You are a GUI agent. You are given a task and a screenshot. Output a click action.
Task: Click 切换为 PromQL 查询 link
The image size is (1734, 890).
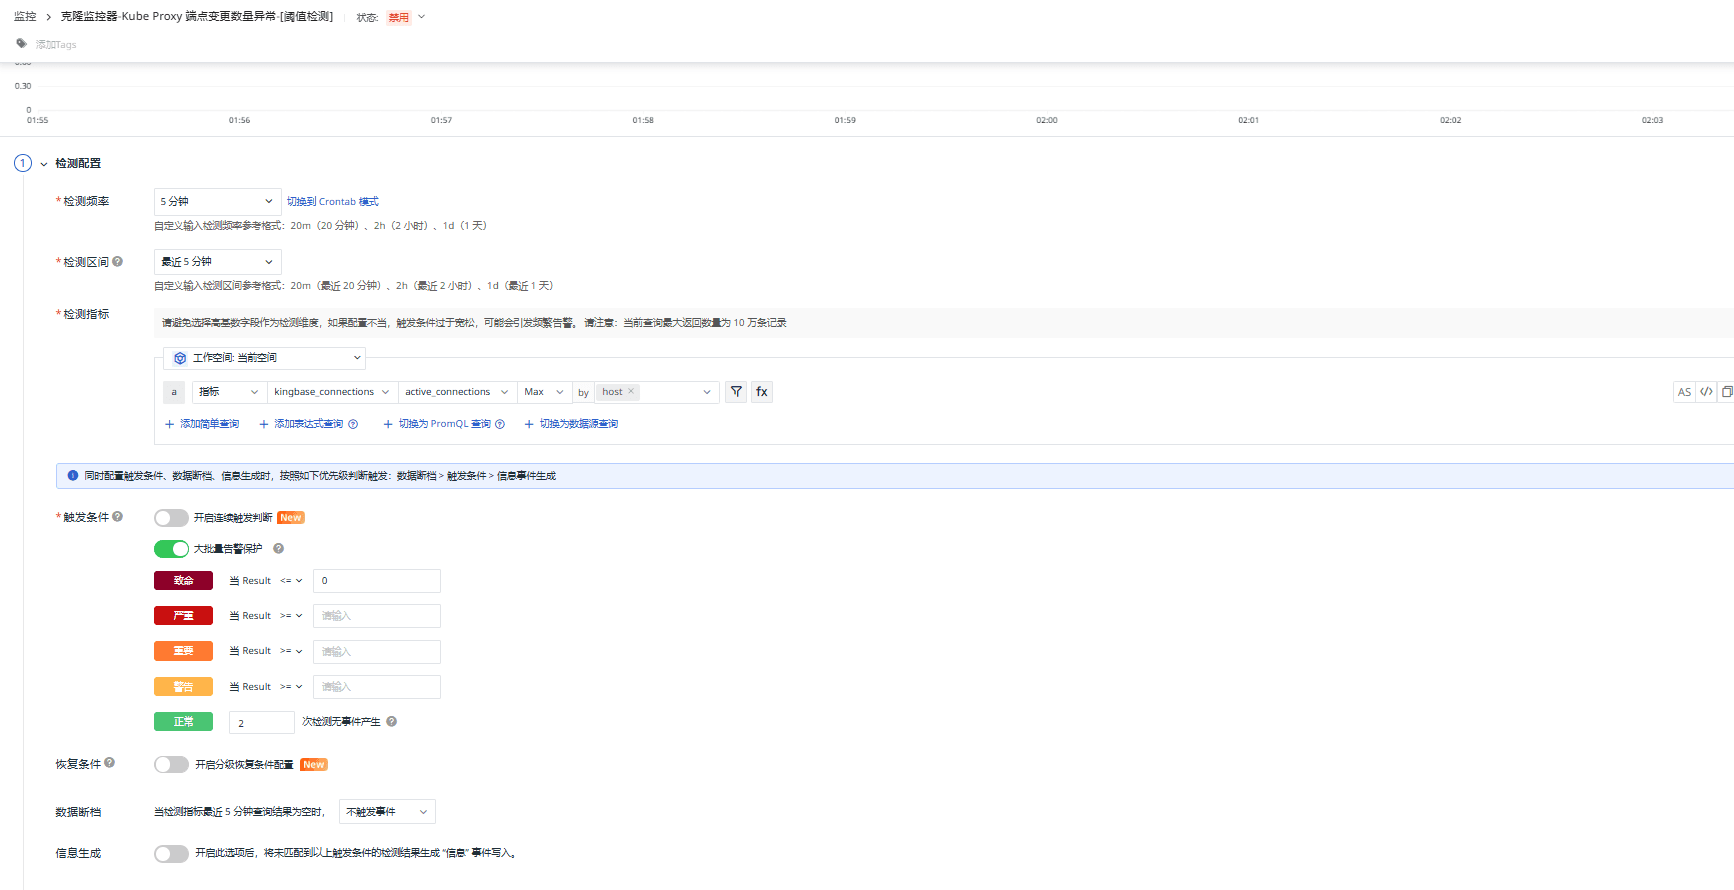pyautogui.click(x=444, y=424)
